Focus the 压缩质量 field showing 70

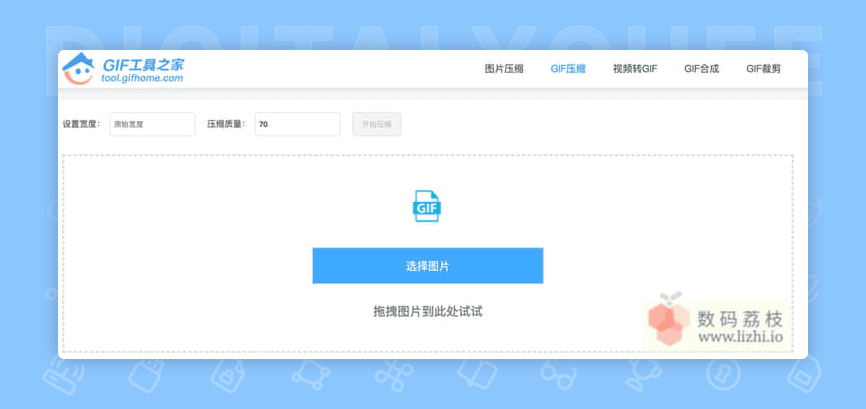click(297, 124)
